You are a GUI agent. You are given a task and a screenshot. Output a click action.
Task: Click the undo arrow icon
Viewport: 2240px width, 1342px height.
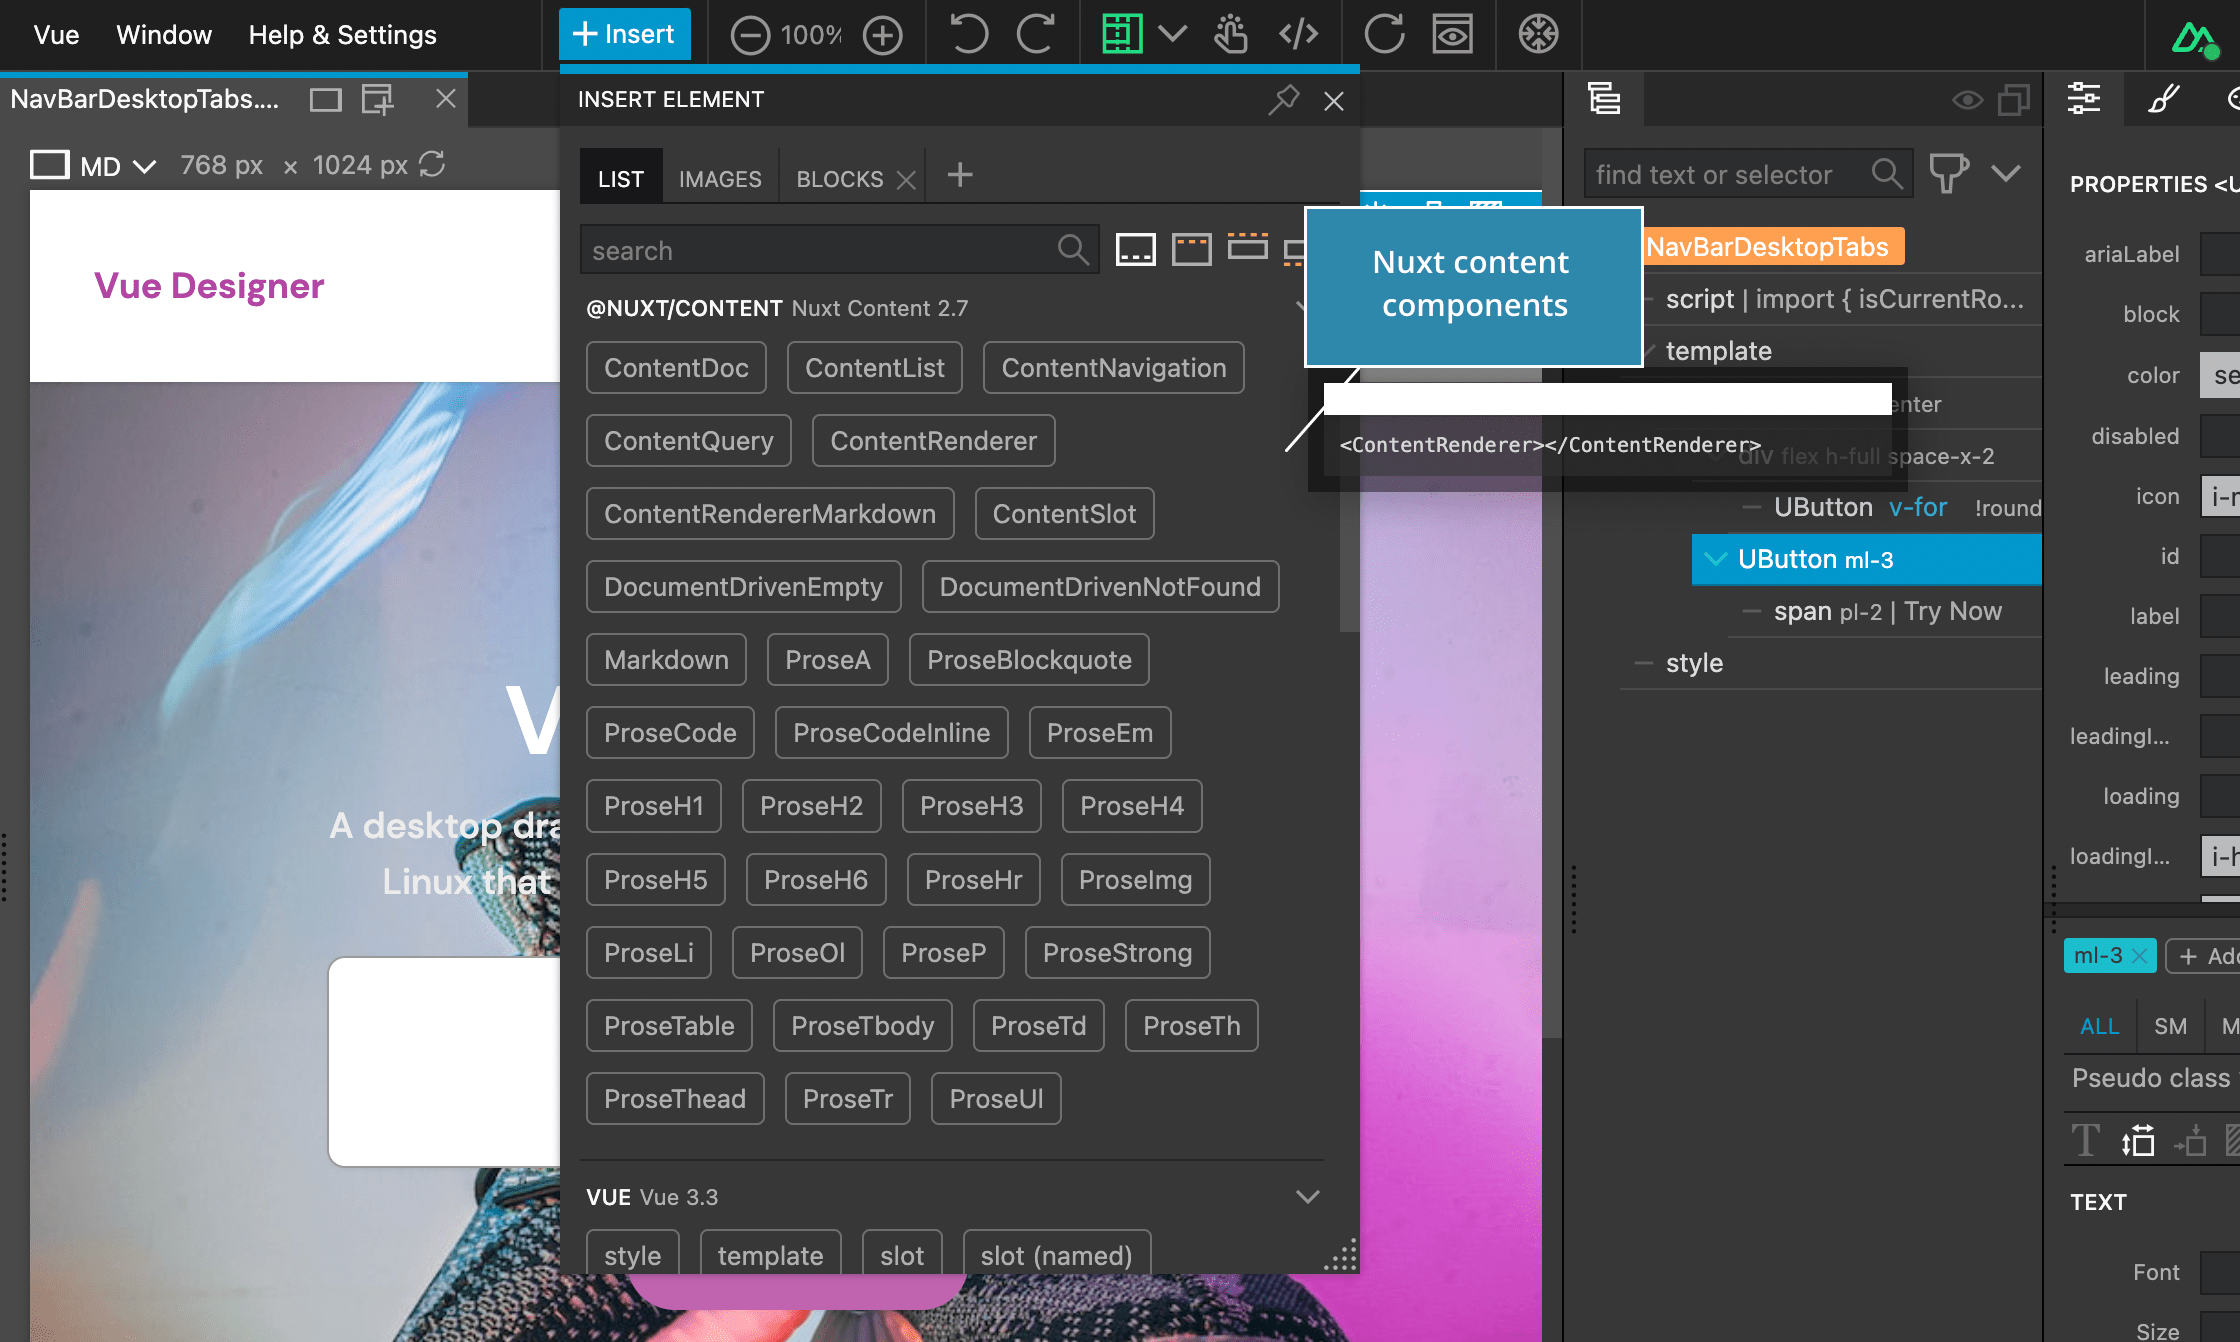coord(968,35)
